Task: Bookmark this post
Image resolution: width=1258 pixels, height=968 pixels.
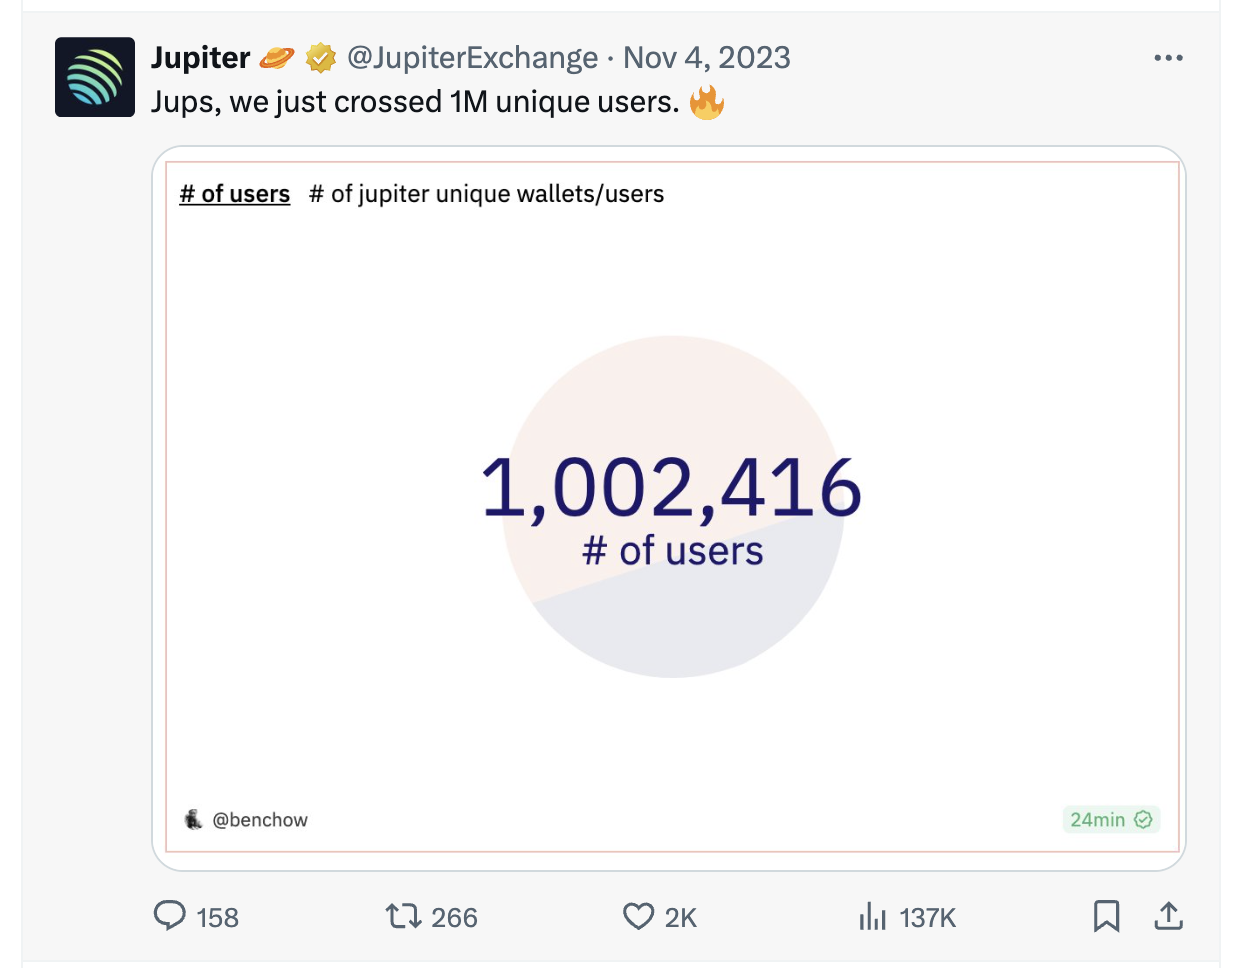Action: [x=1106, y=916]
